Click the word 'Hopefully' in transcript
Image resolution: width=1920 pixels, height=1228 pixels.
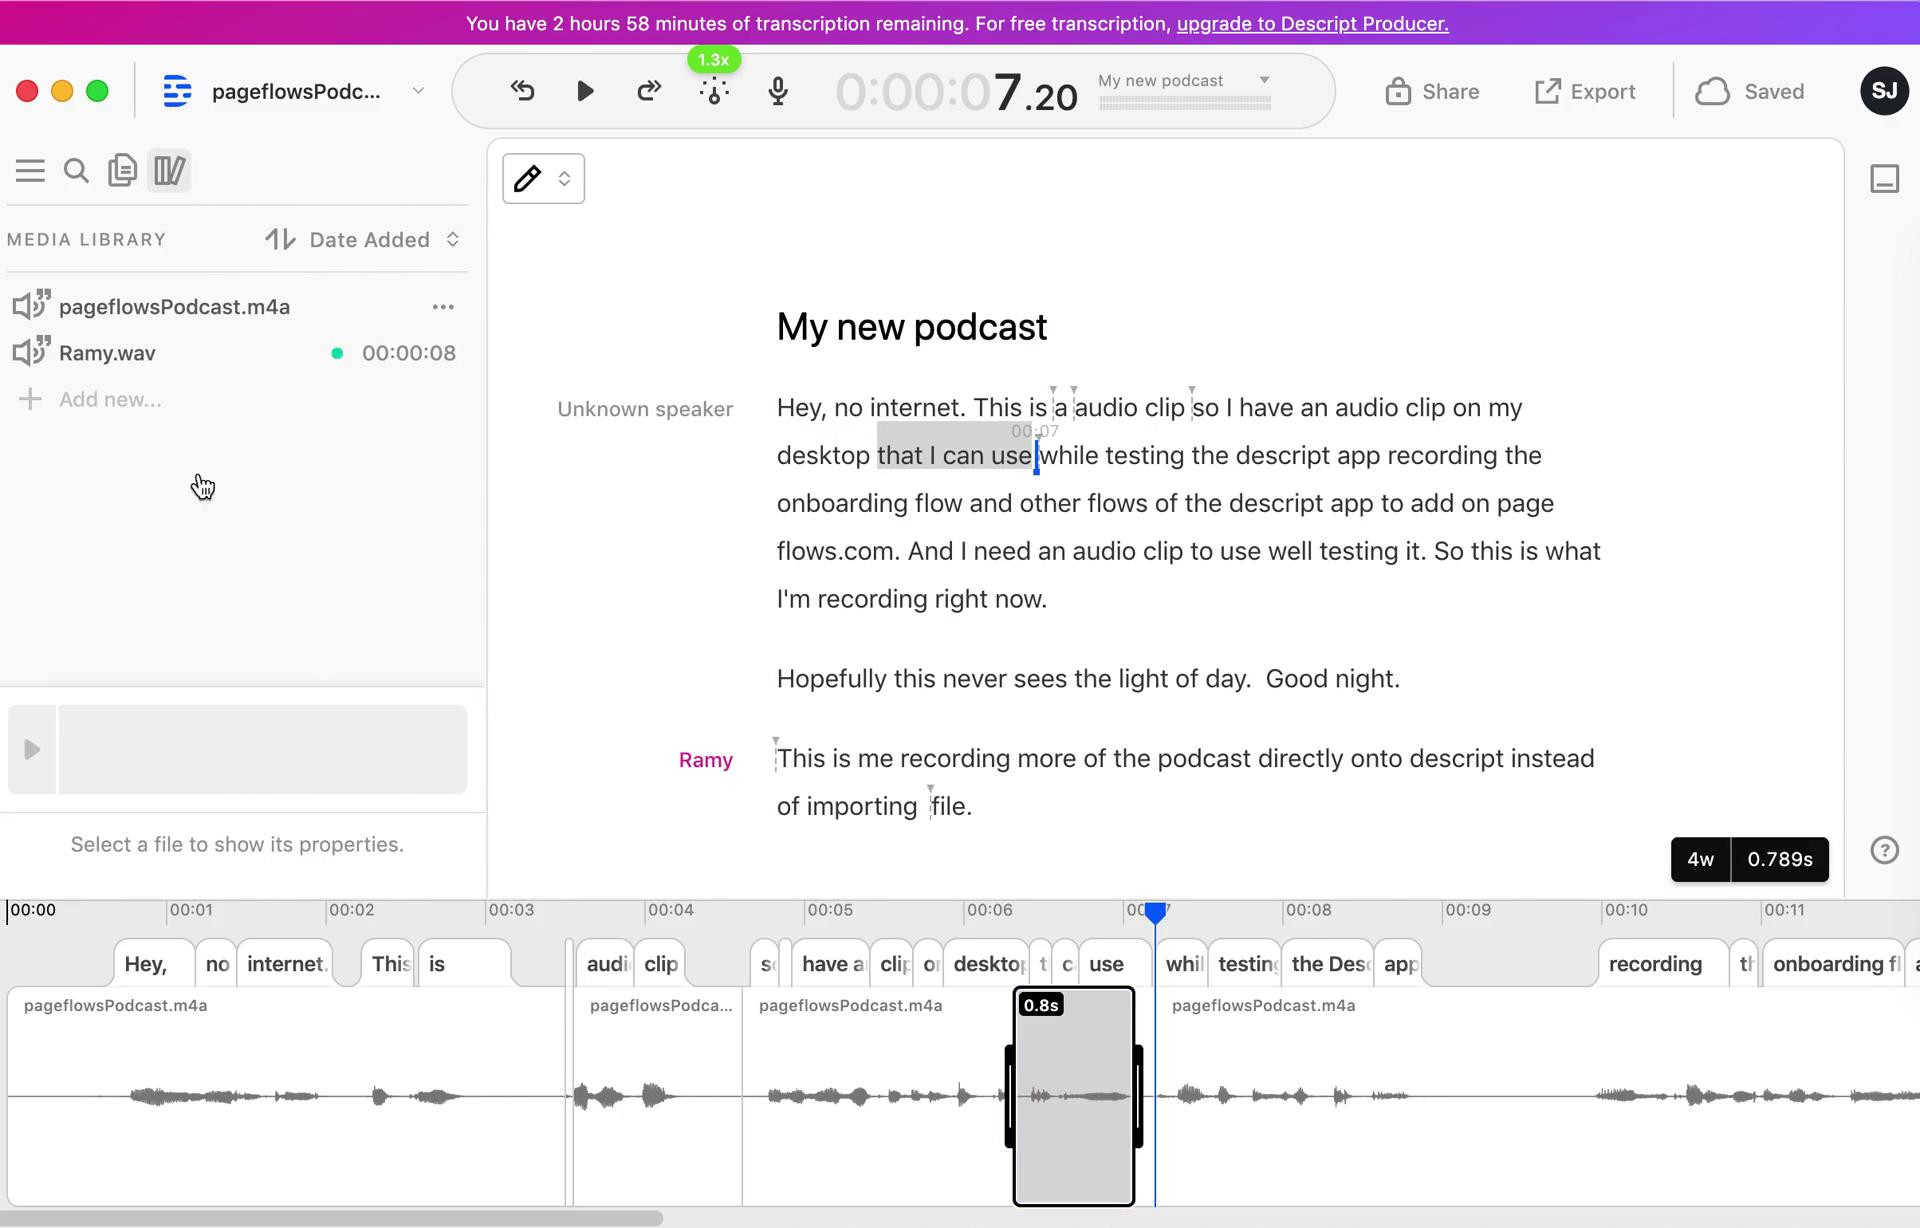click(x=831, y=679)
